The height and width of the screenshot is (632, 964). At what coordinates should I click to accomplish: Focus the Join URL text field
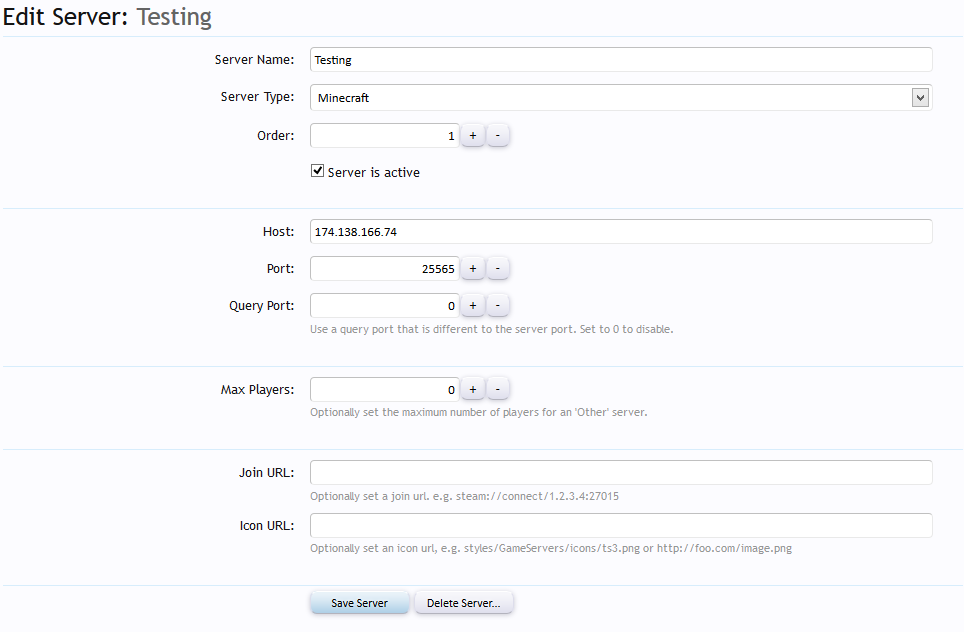pos(620,473)
